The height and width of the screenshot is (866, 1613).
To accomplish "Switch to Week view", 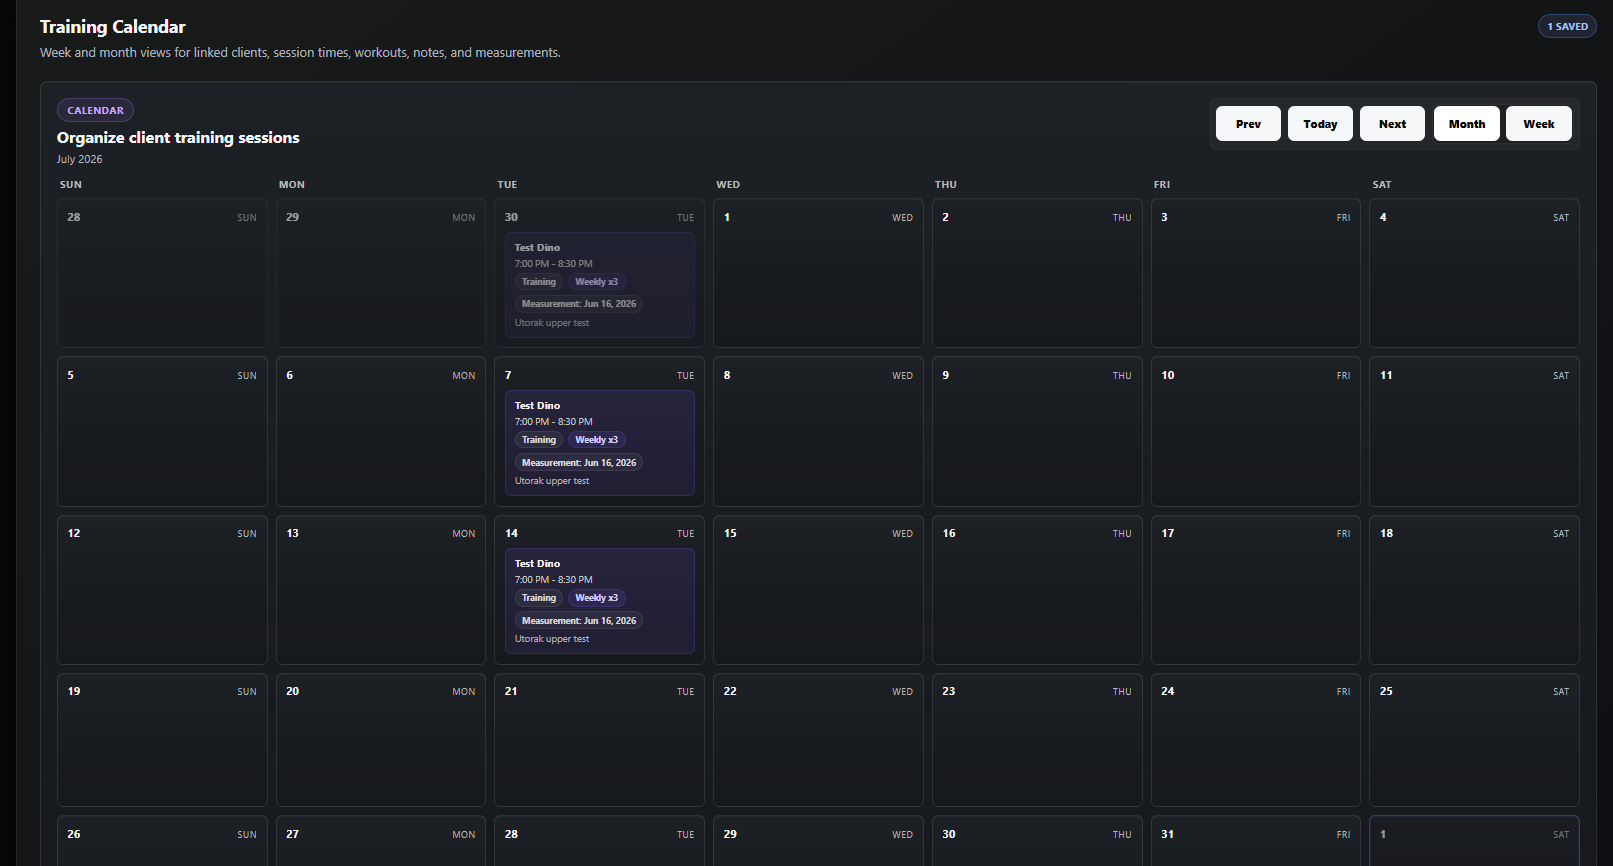I will 1539,124.
